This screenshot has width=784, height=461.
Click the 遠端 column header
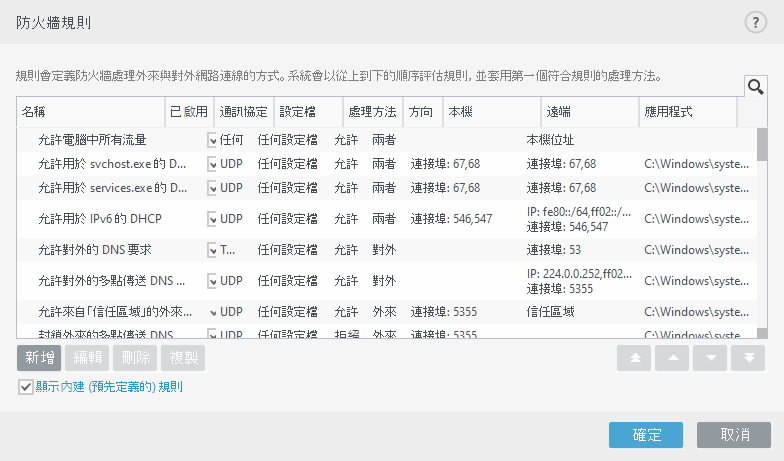click(588, 112)
